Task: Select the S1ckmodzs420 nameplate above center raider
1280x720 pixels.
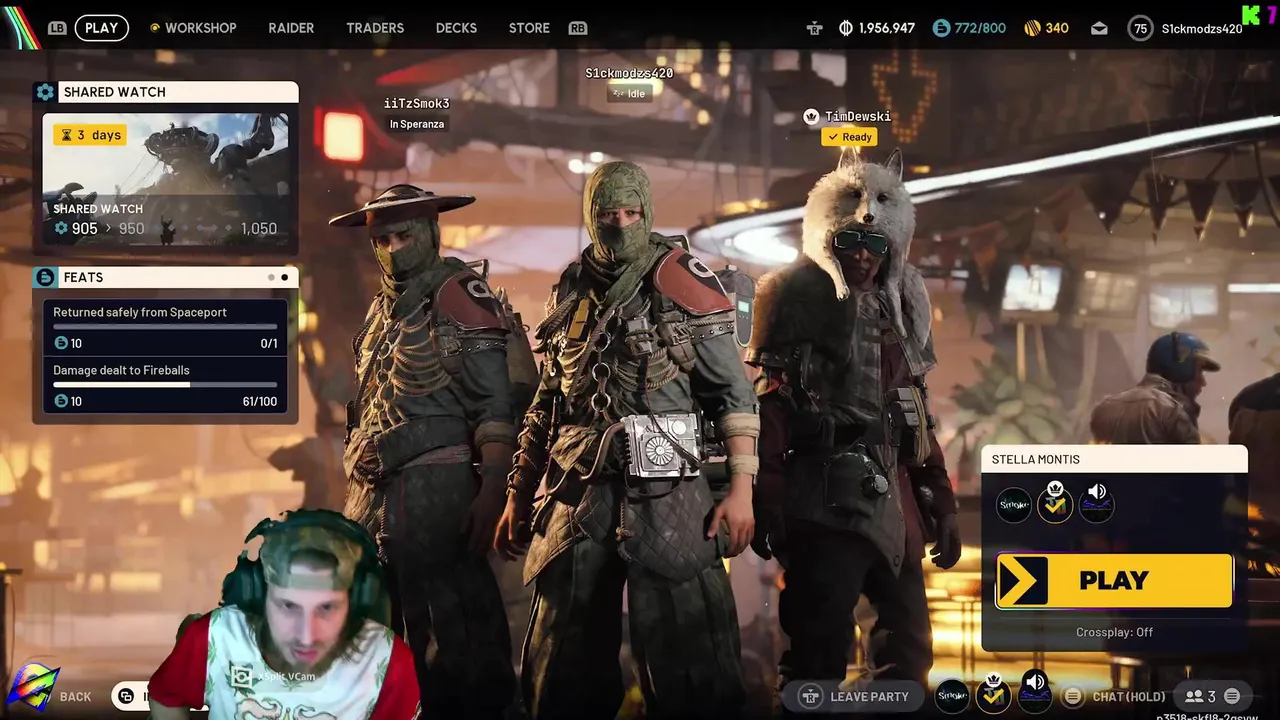Action: coord(629,74)
